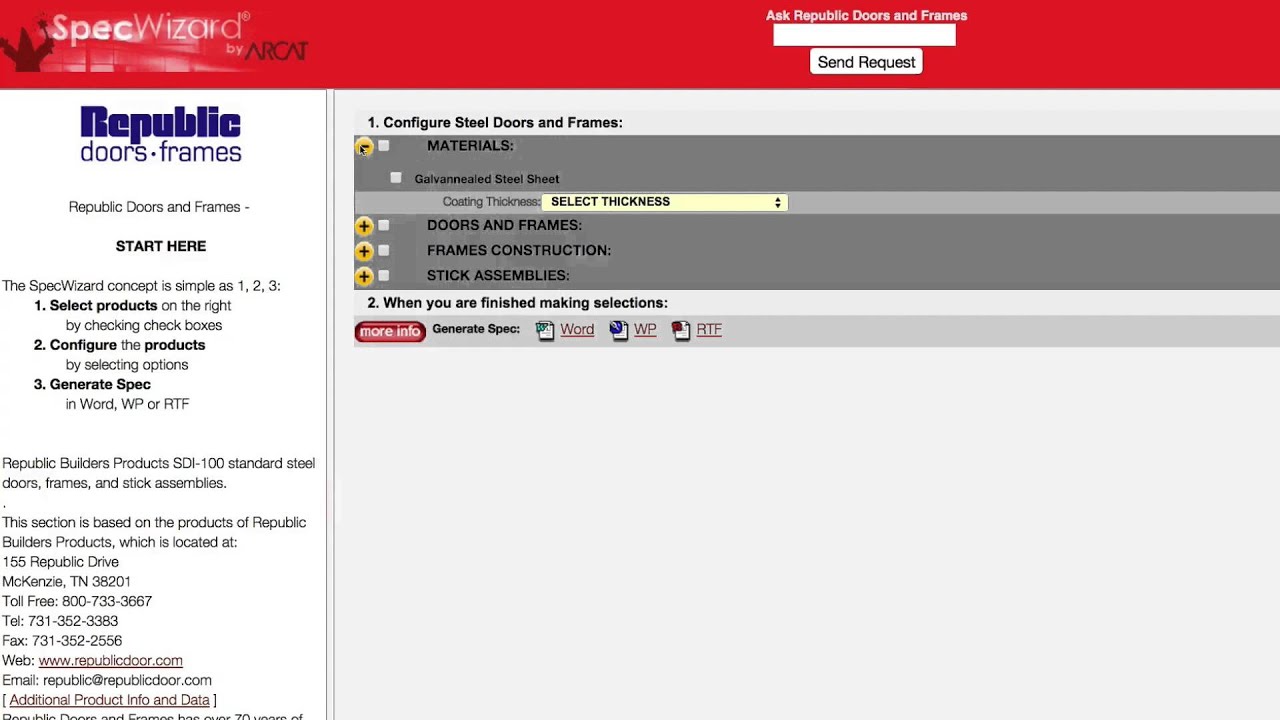
Task: Select the STICK ASSEMBLIES heading text
Action: coord(498,276)
